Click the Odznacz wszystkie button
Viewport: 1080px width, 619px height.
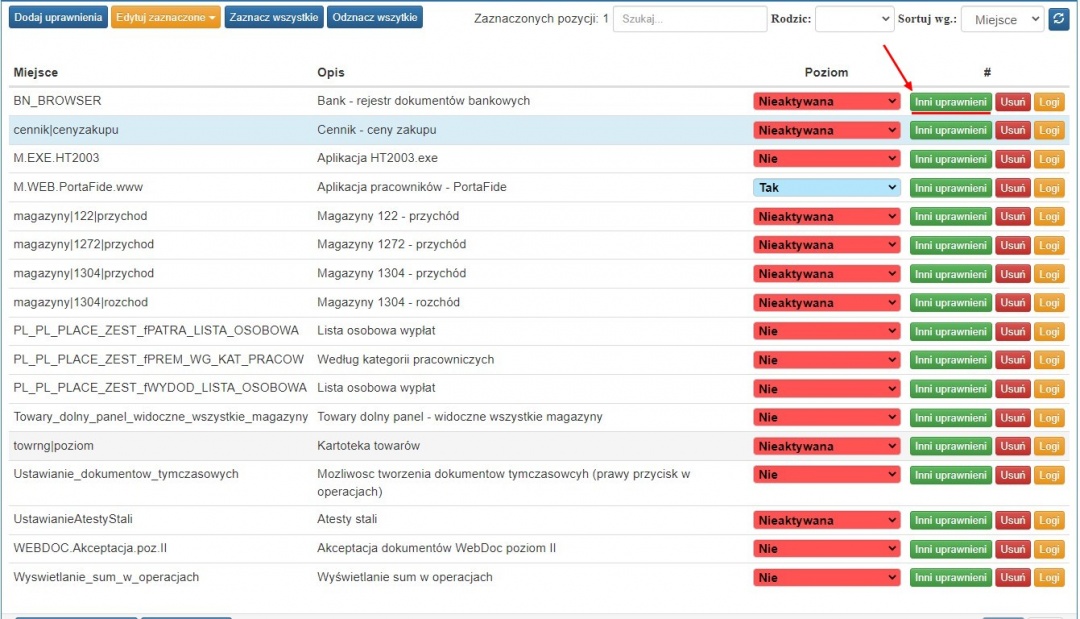click(x=375, y=17)
